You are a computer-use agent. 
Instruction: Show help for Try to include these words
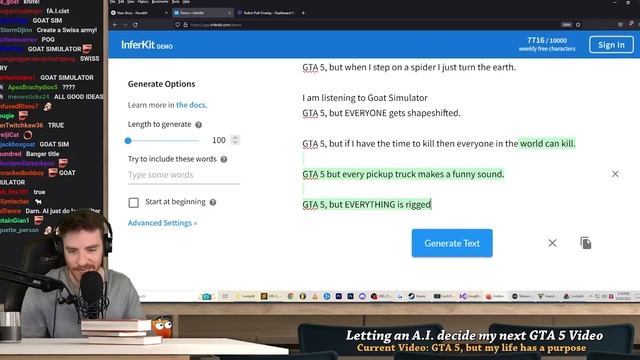click(224, 160)
